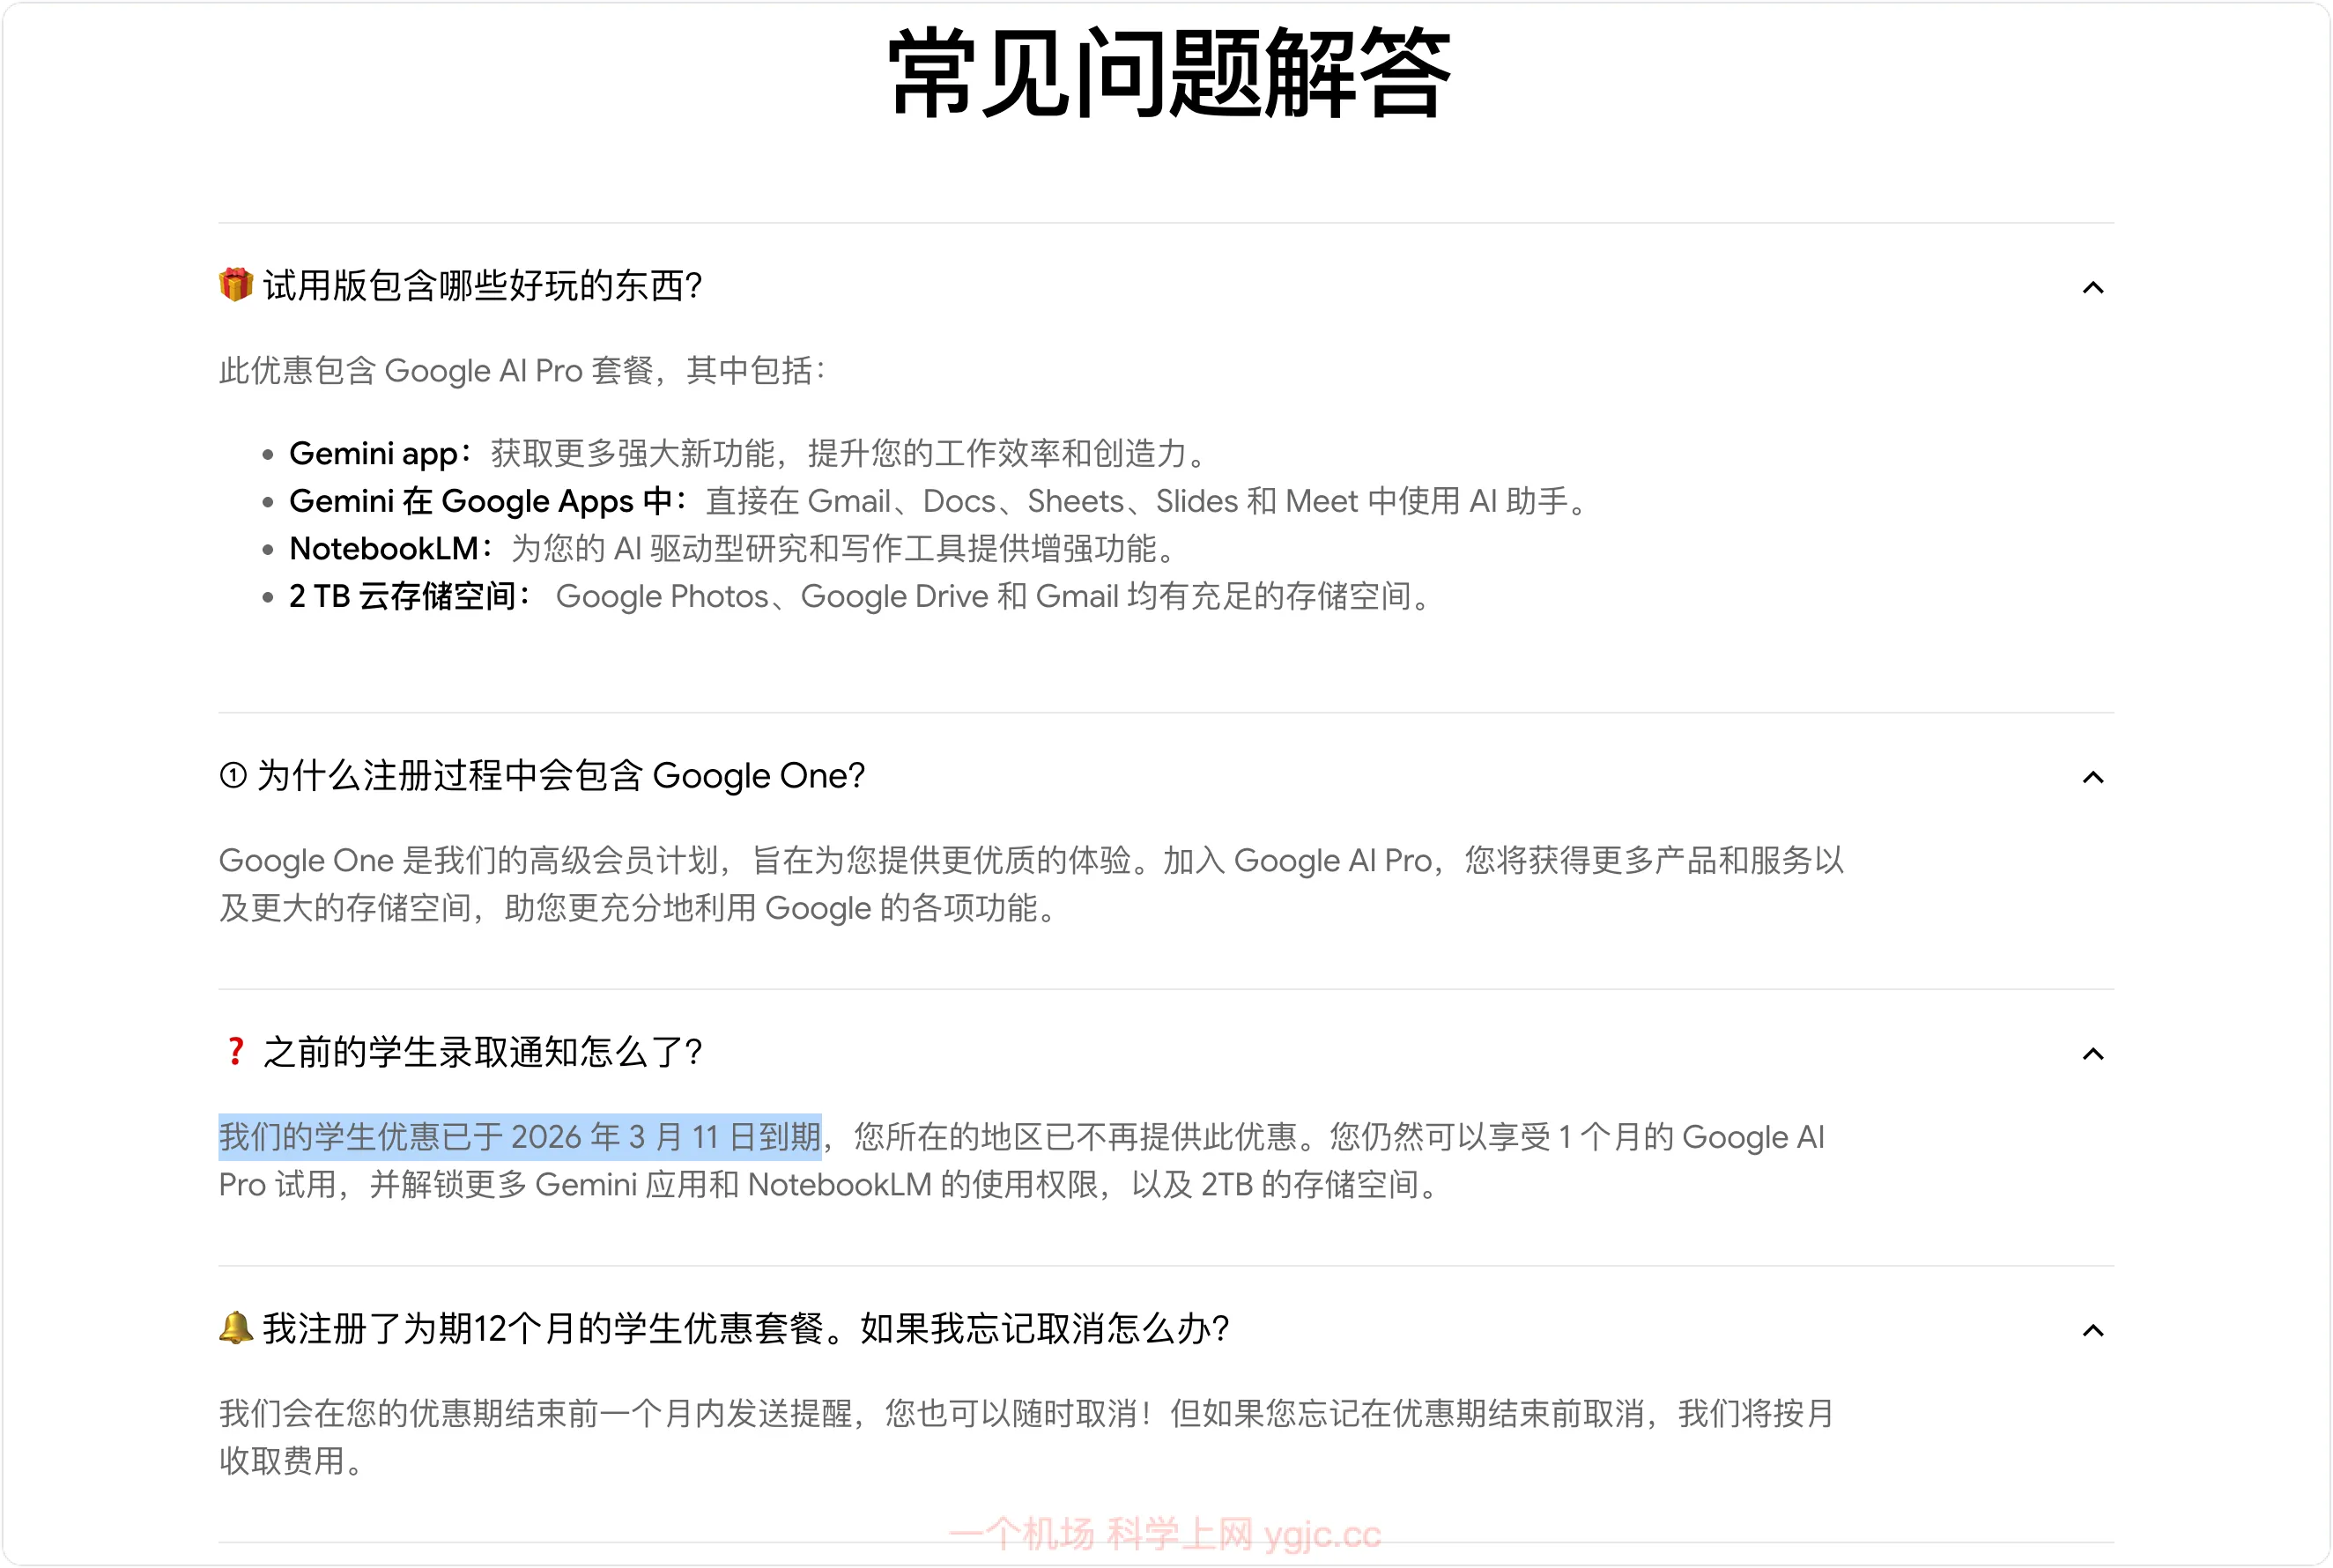Click the "2 TB 云存储空间" bullet label
The width and height of the screenshot is (2333, 1568).
[x=402, y=597]
